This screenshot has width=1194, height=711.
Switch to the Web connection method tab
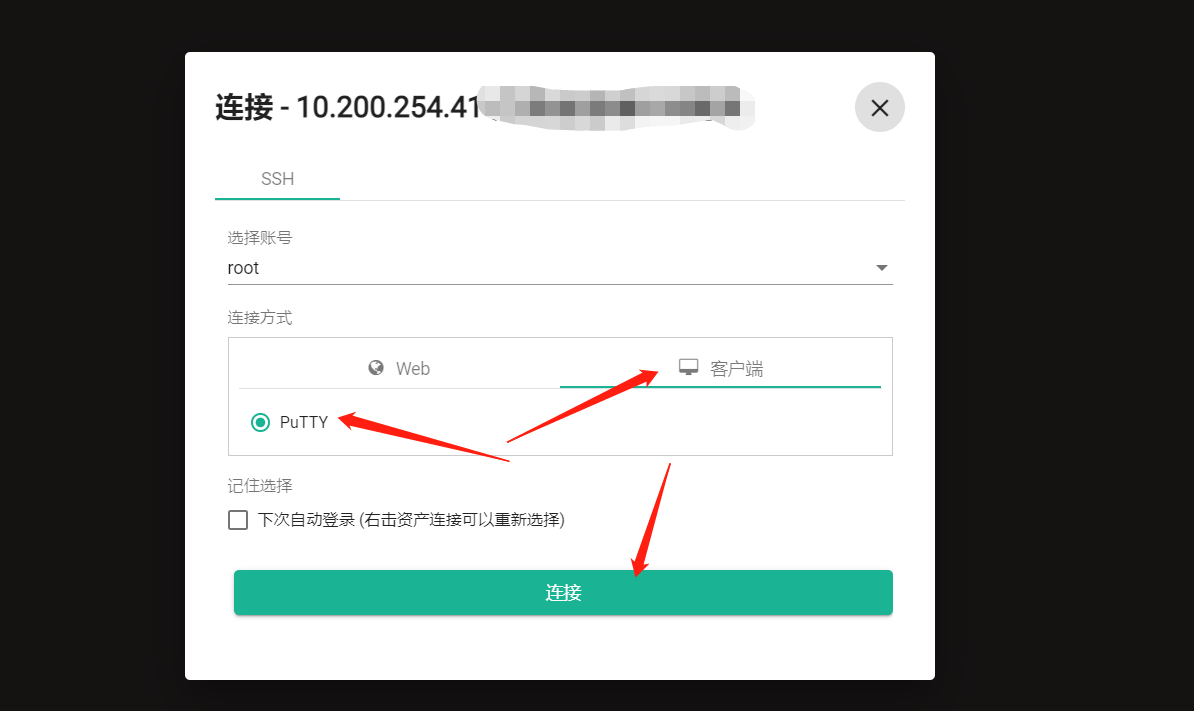point(399,368)
